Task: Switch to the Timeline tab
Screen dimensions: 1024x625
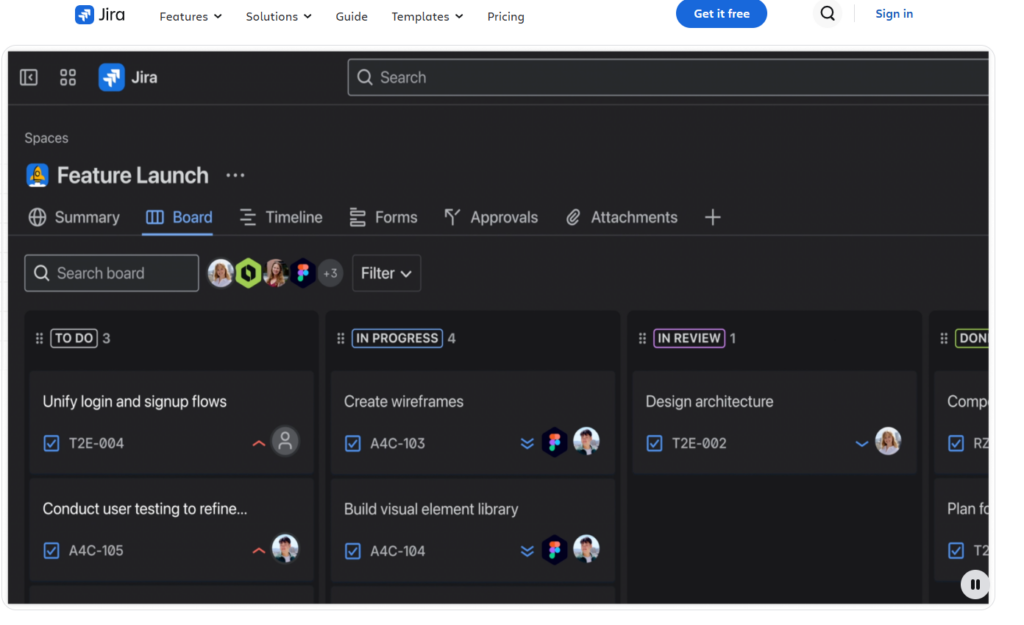Action: (x=281, y=217)
